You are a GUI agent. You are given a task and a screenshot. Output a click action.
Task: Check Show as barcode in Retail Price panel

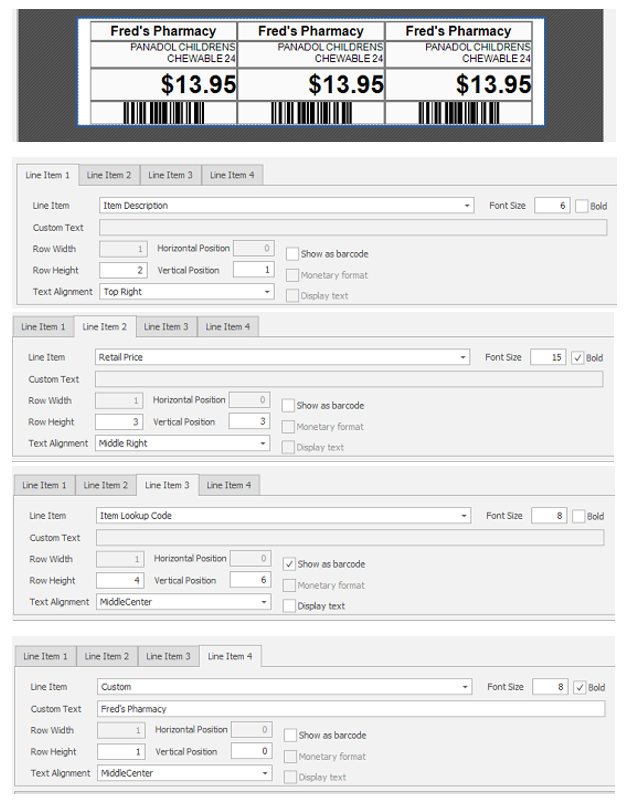click(288, 406)
